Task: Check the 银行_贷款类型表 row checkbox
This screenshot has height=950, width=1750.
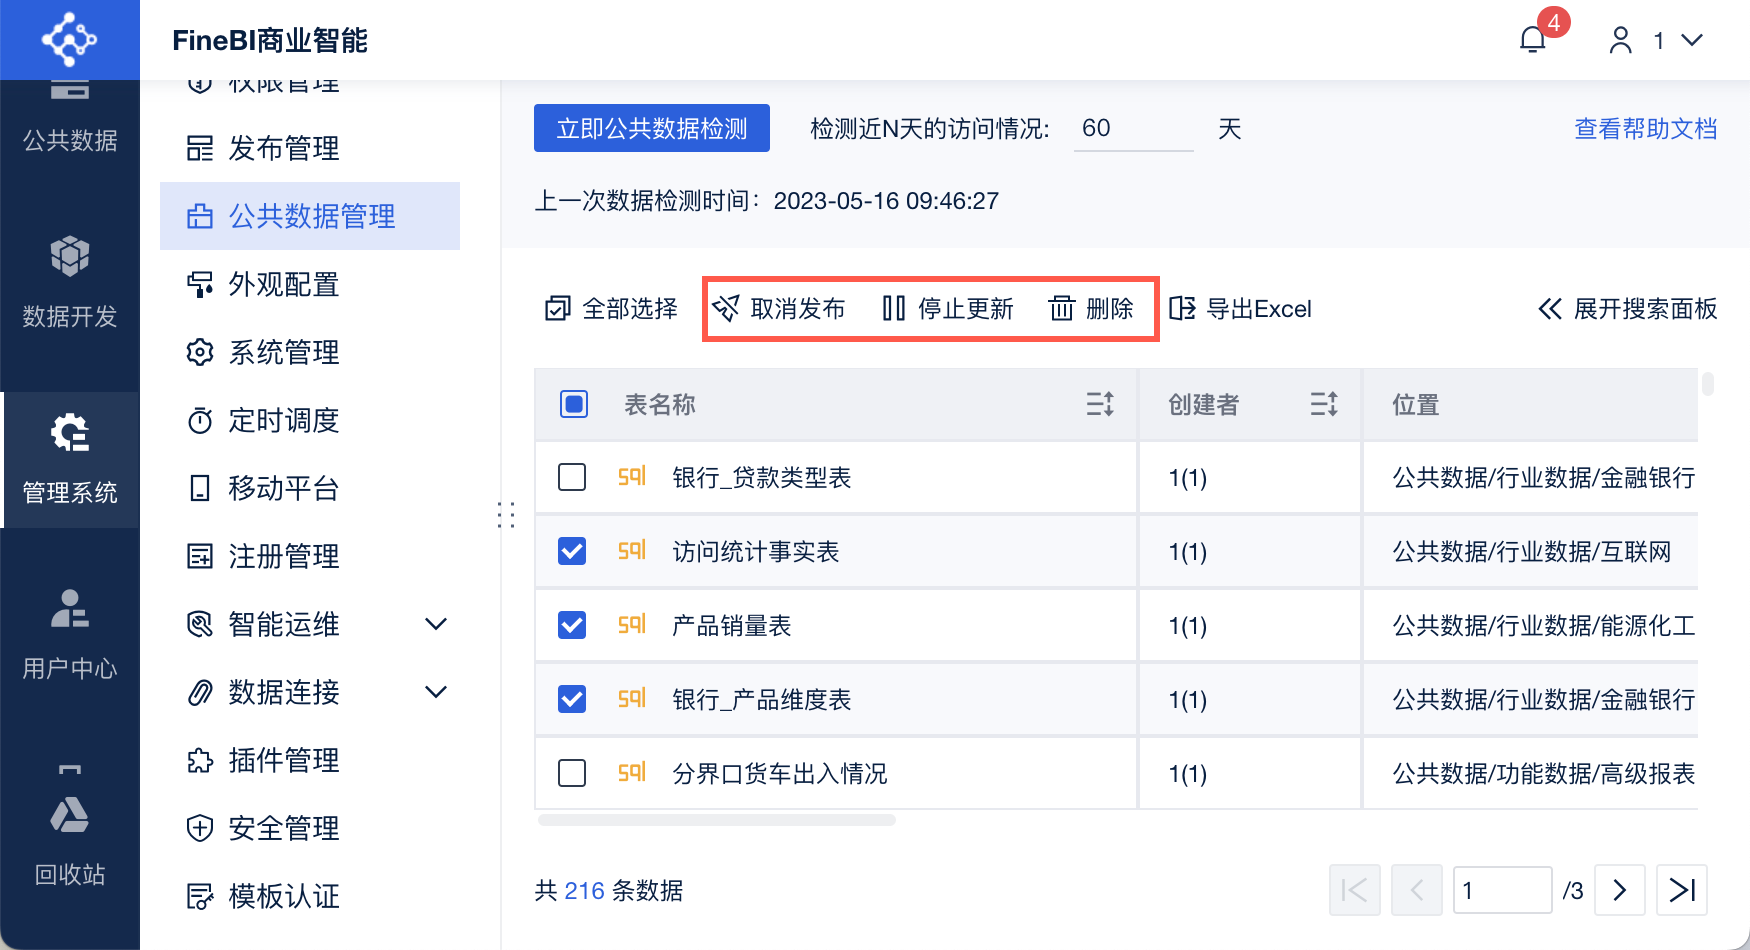Action: (x=572, y=477)
